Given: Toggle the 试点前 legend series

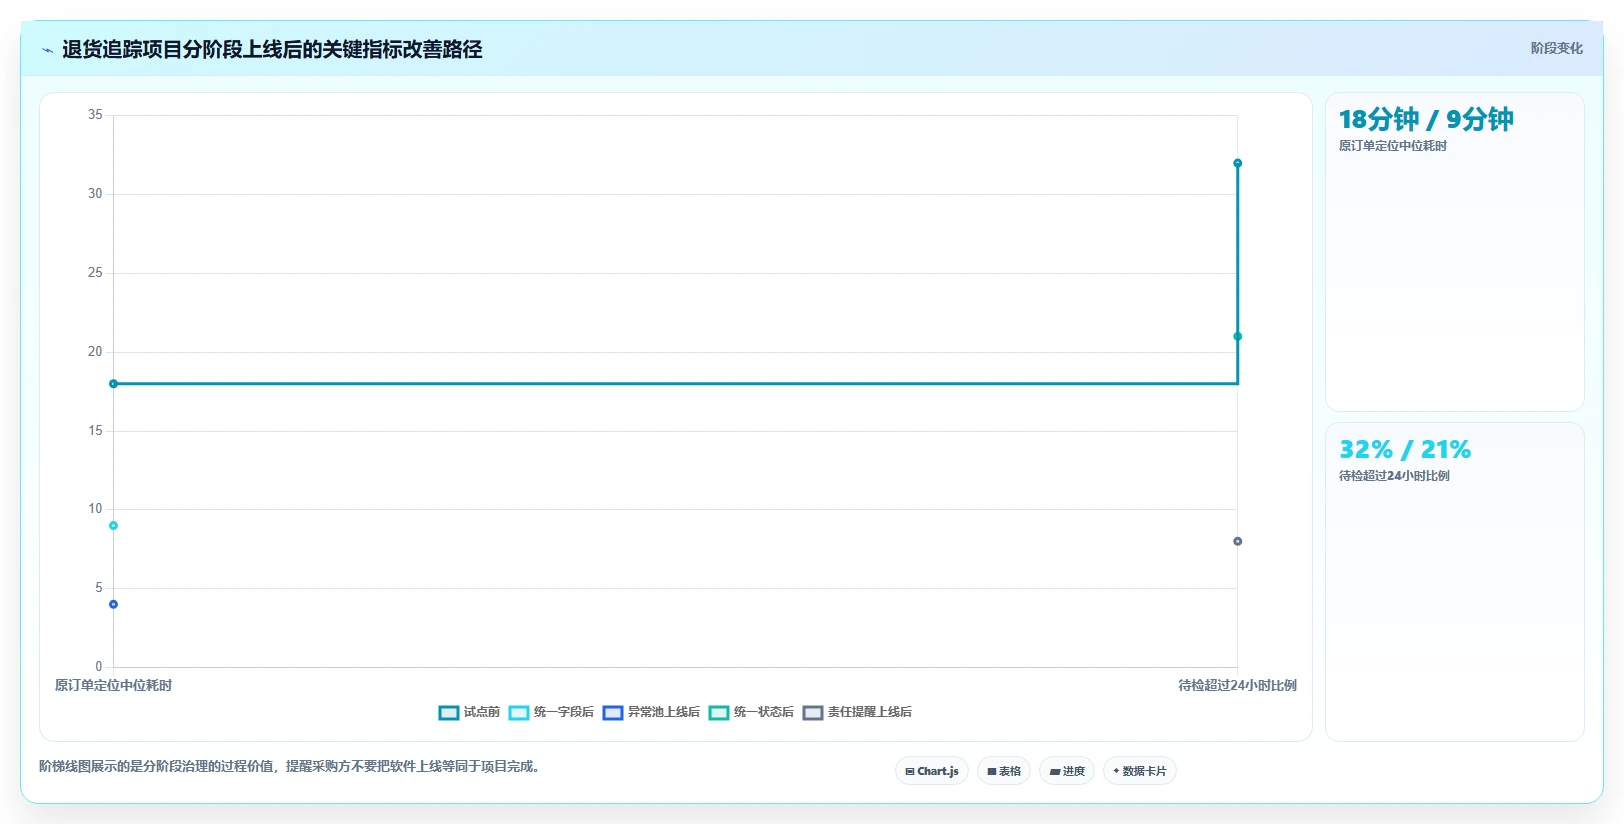Looking at the screenshot, I should point(469,712).
